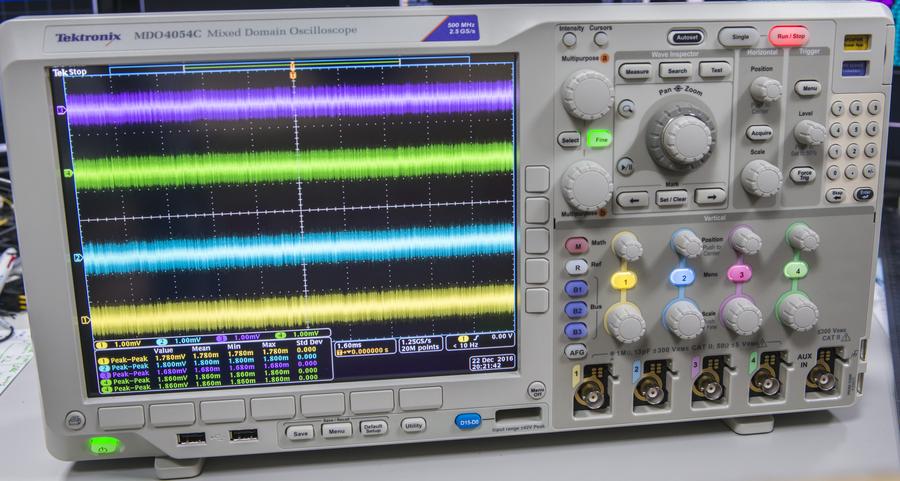Image resolution: width=900 pixels, height=481 pixels.
Task: Click the left arrow Mark button
Action: (x=633, y=200)
